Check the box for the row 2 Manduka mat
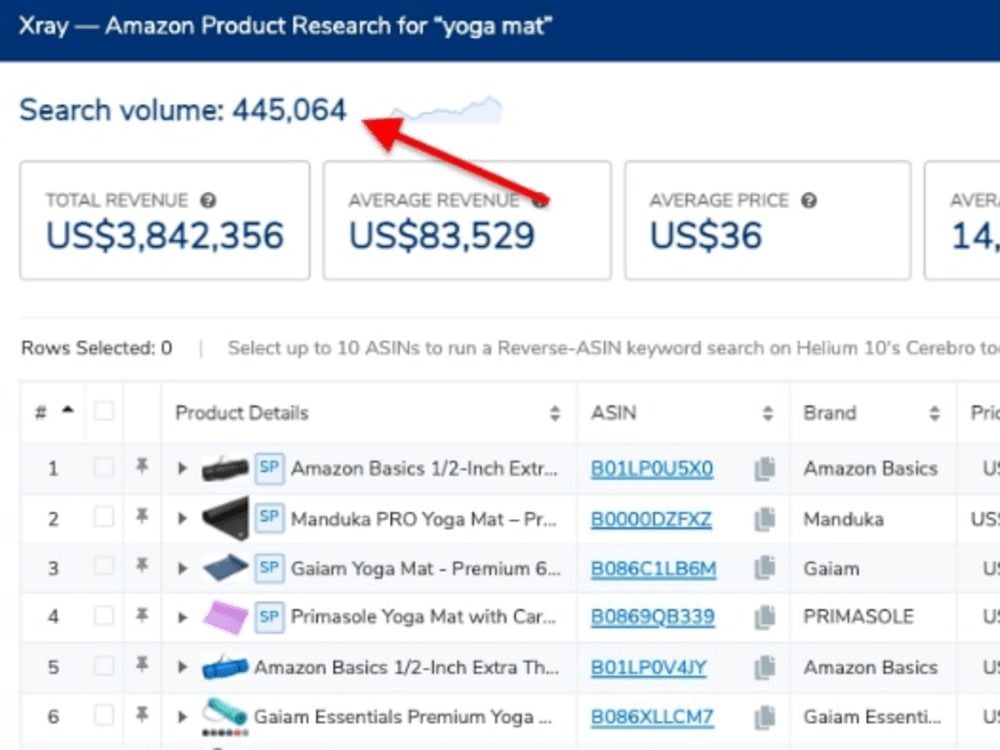This screenshot has height=750, width=1000. (x=103, y=517)
